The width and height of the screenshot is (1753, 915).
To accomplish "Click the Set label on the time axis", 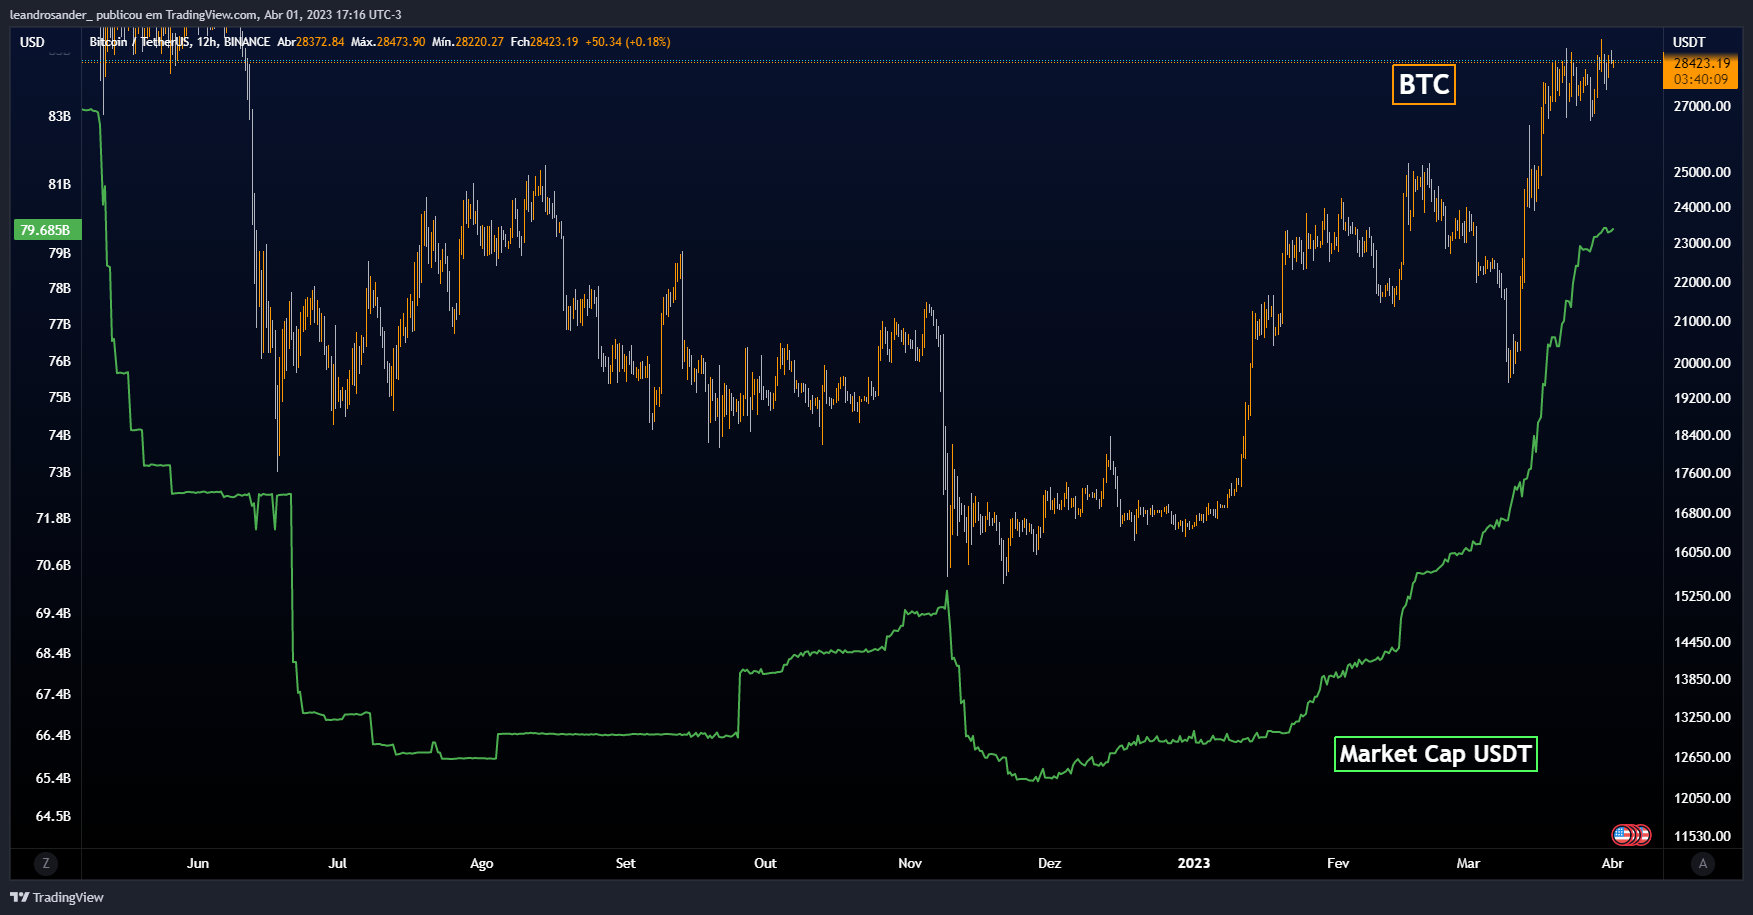I will point(626,863).
